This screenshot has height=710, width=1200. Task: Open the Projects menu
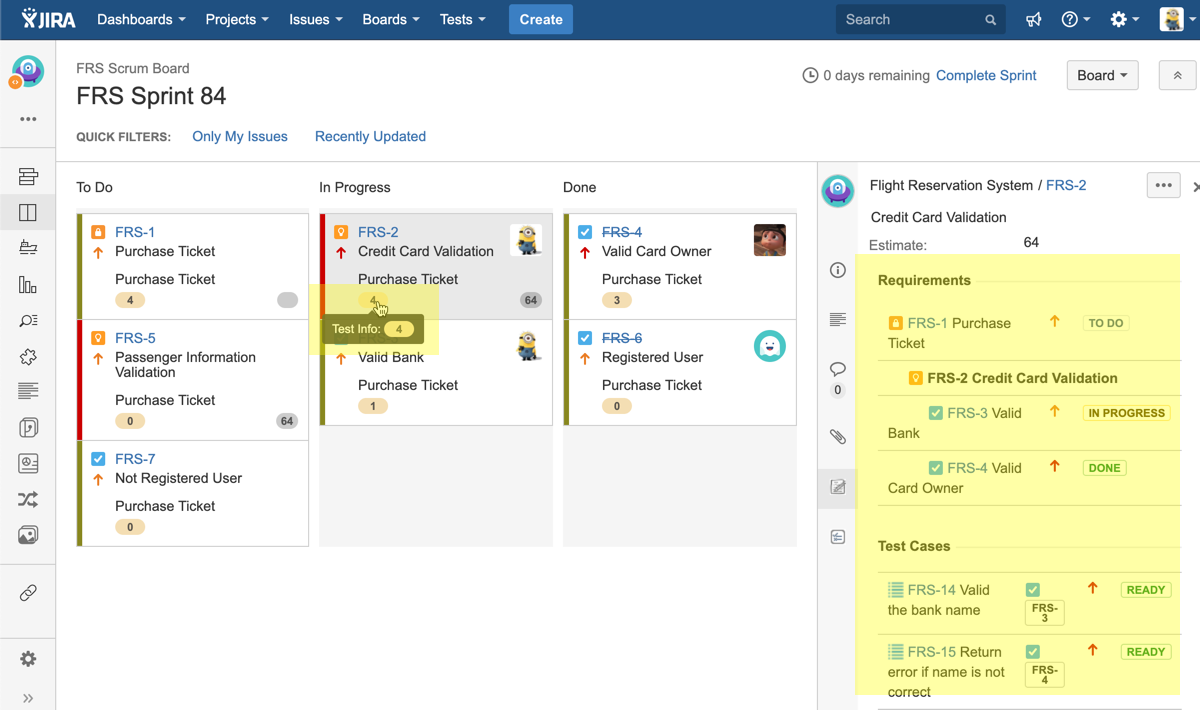pyautogui.click(x=236, y=20)
